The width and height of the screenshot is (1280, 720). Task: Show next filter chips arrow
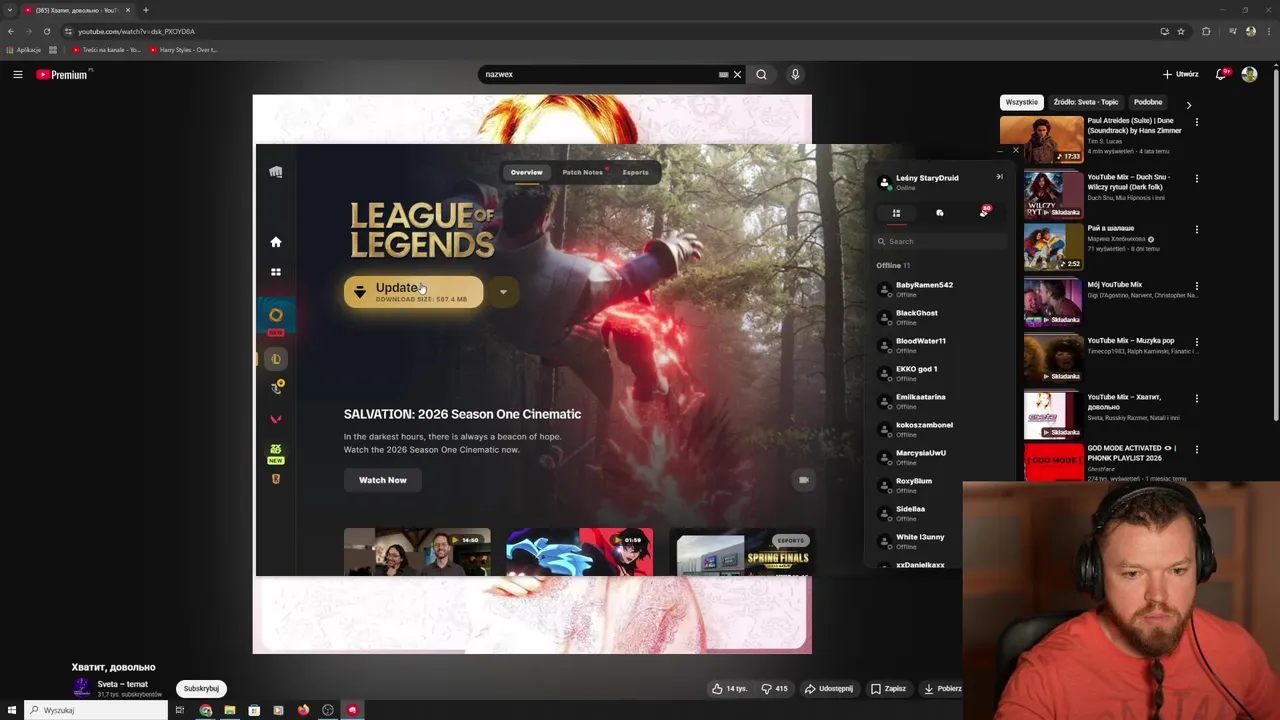[1188, 104]
